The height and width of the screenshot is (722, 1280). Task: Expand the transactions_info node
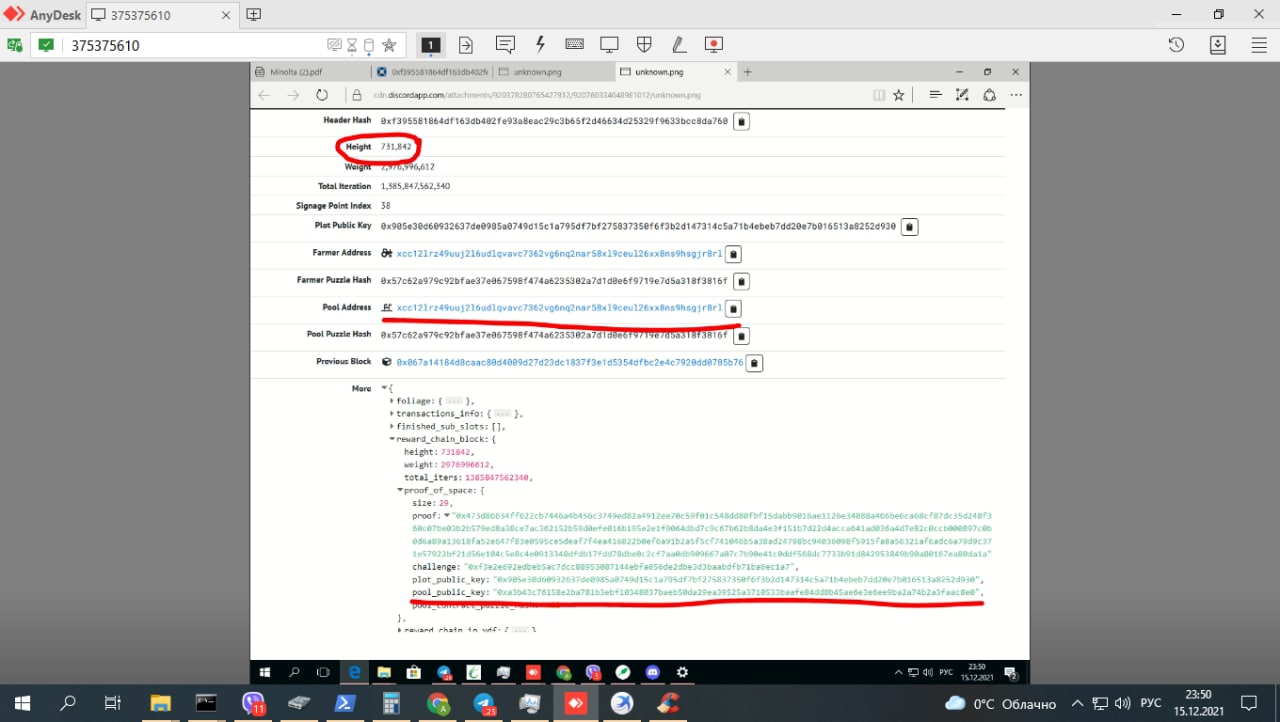pos(392,413)
